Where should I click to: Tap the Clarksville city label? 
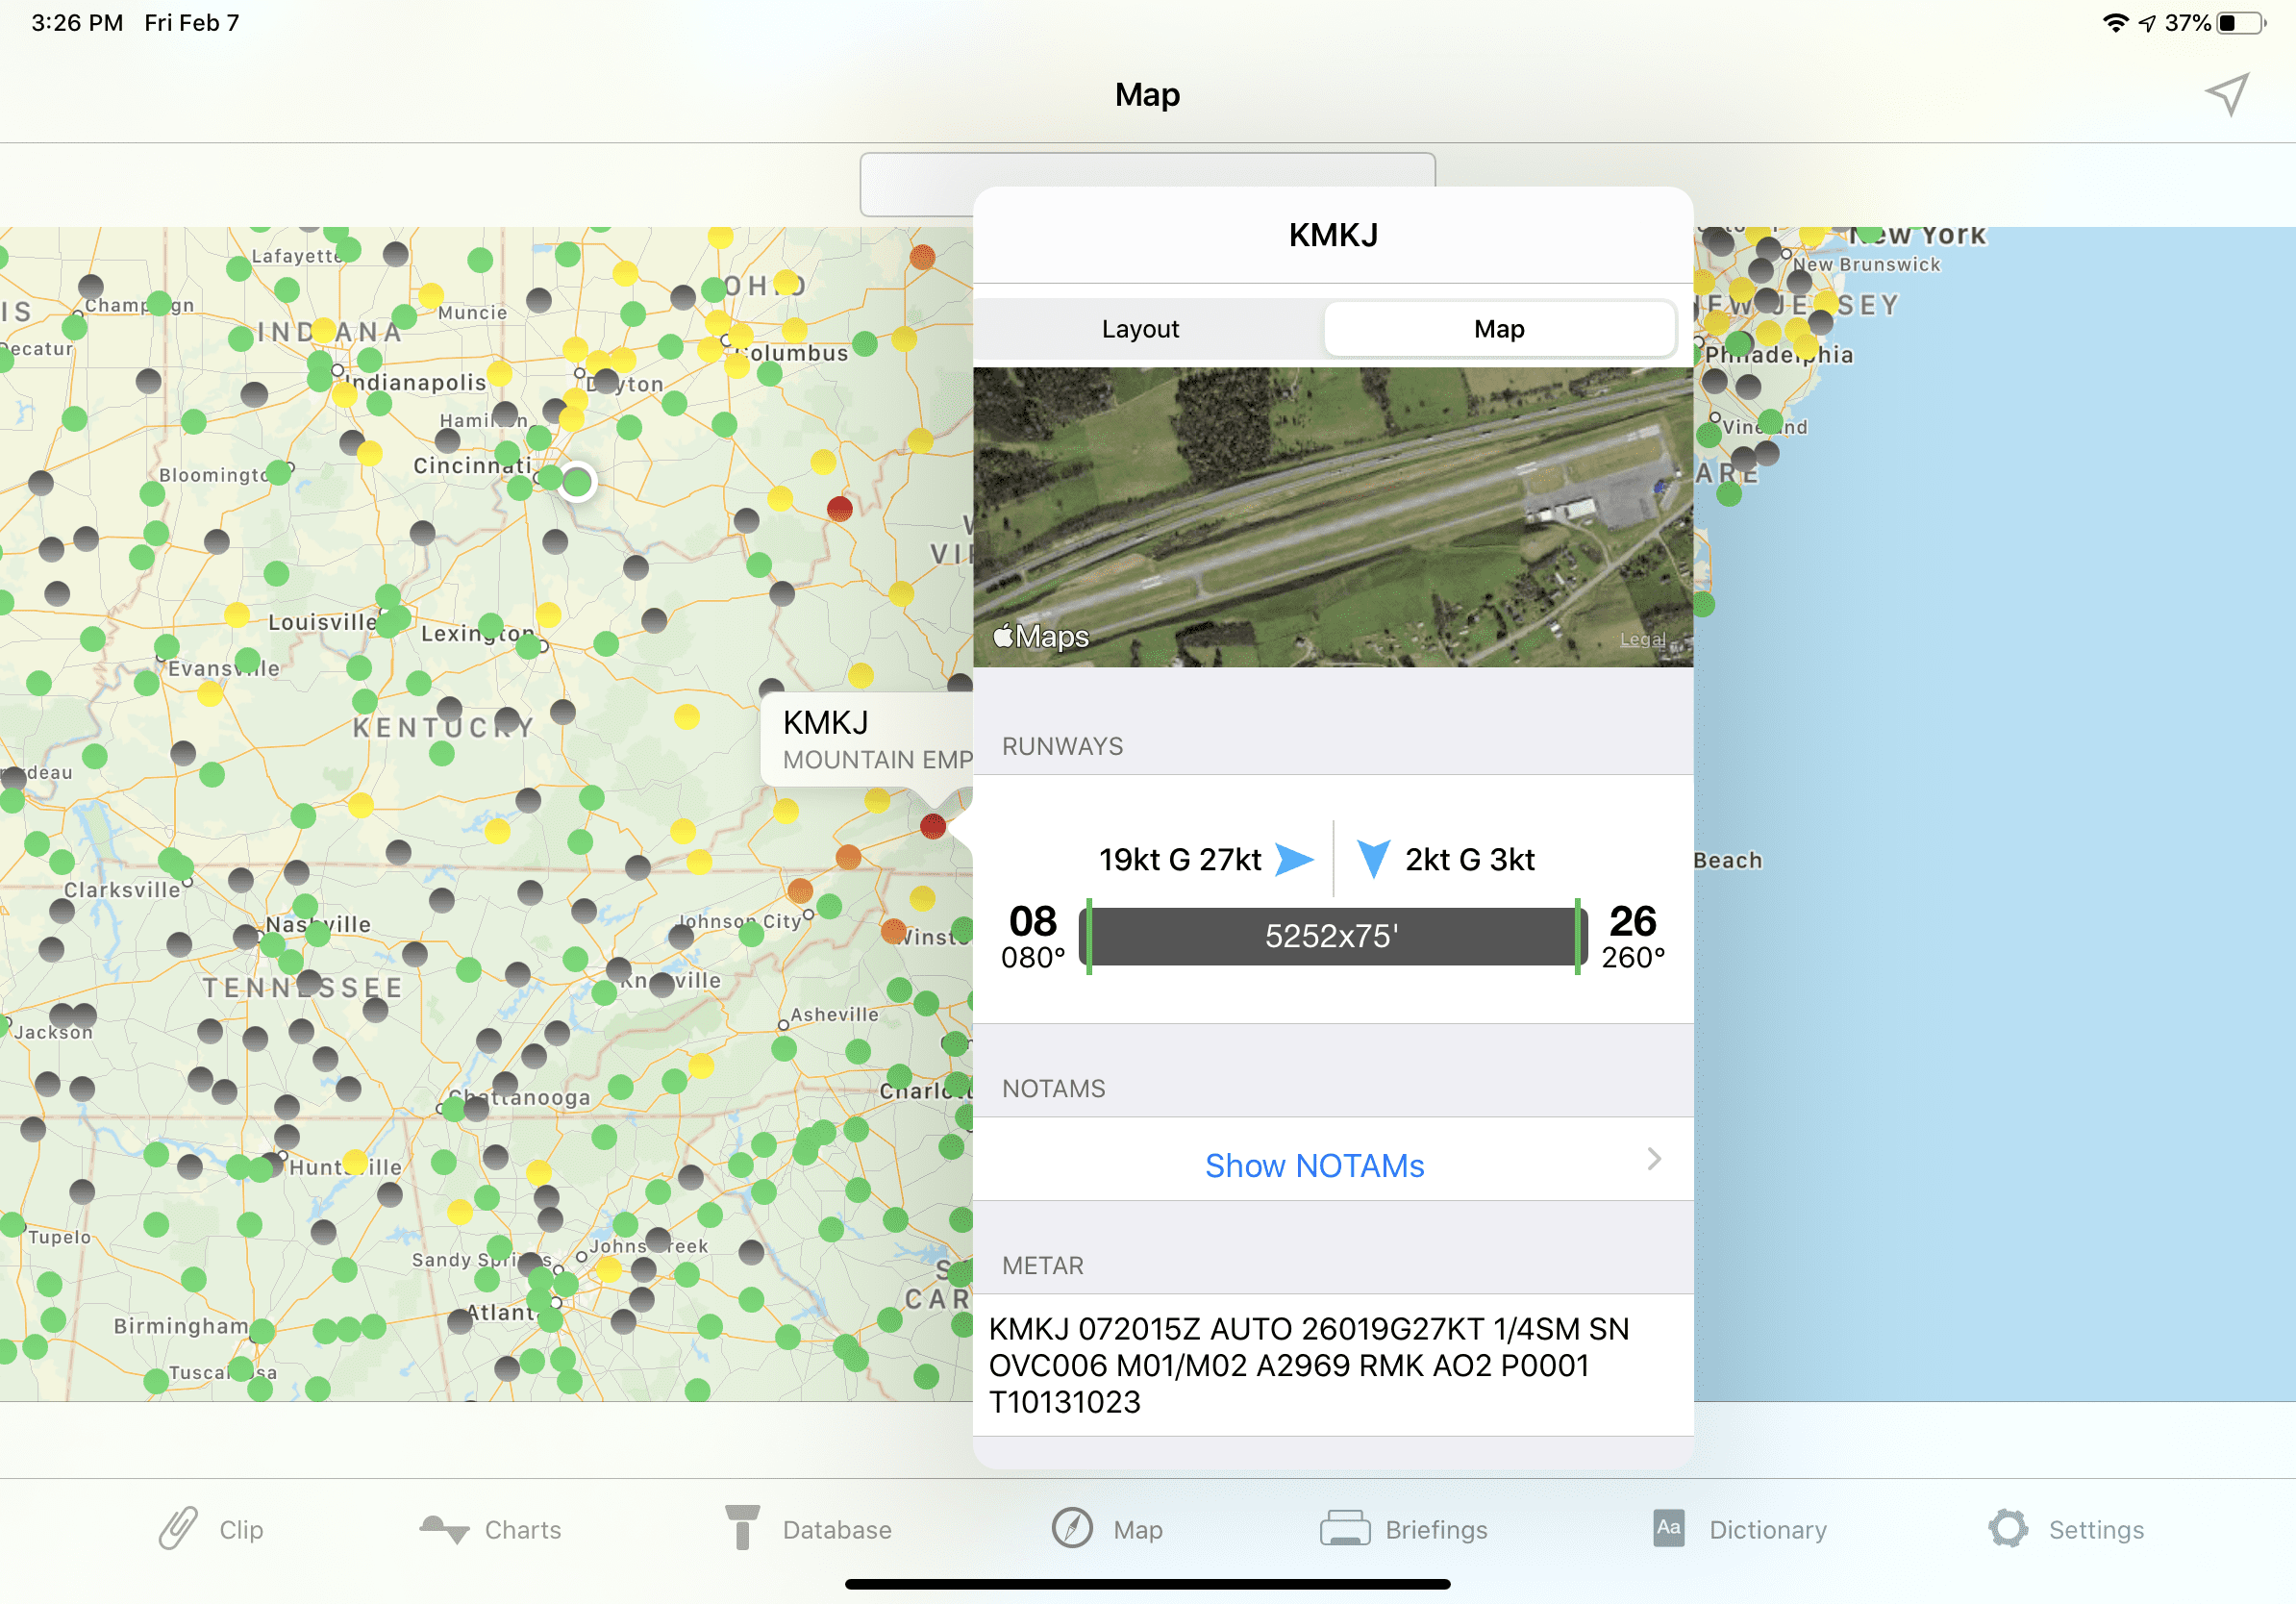tap(122, 890)
